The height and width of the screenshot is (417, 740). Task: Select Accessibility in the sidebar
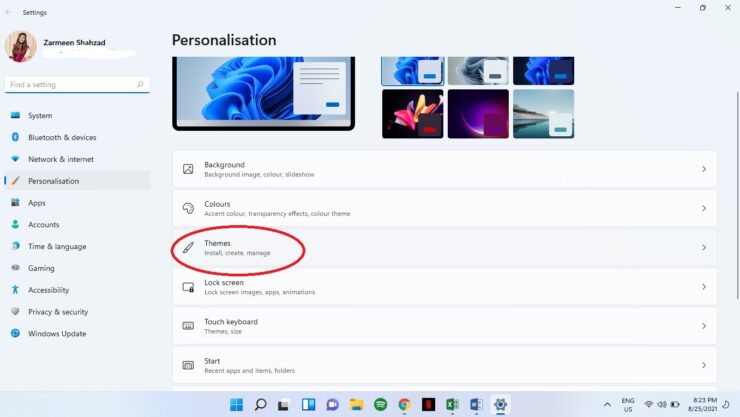48,290
